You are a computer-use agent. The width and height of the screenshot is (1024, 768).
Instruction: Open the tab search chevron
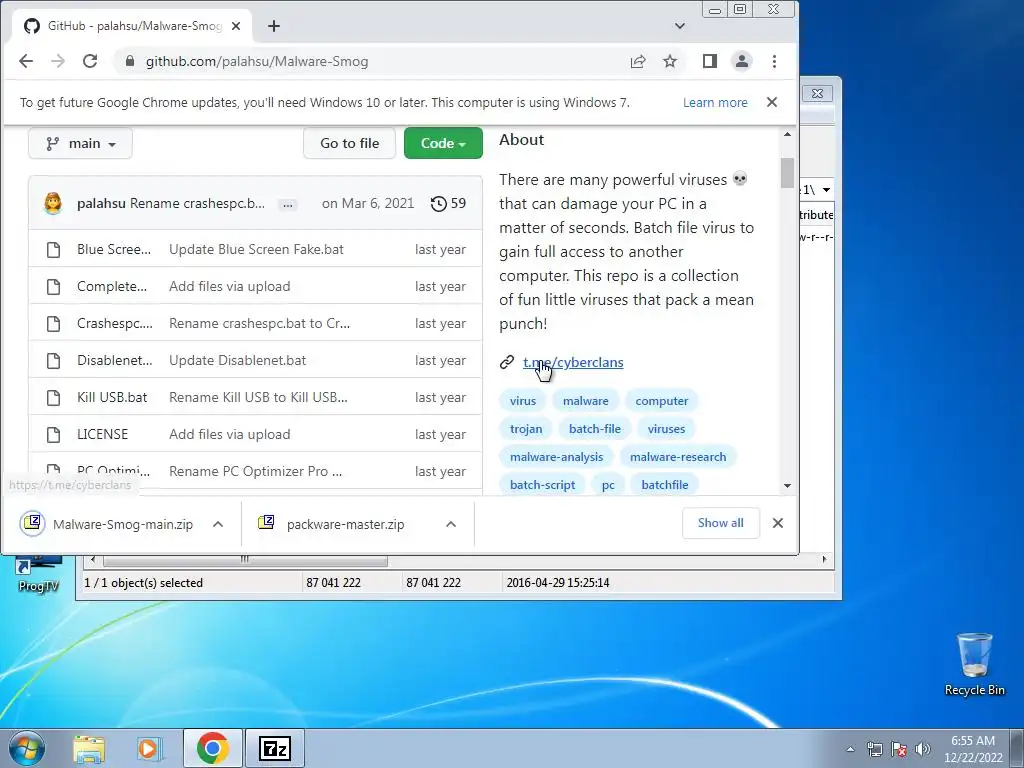[x=680, y=26]
